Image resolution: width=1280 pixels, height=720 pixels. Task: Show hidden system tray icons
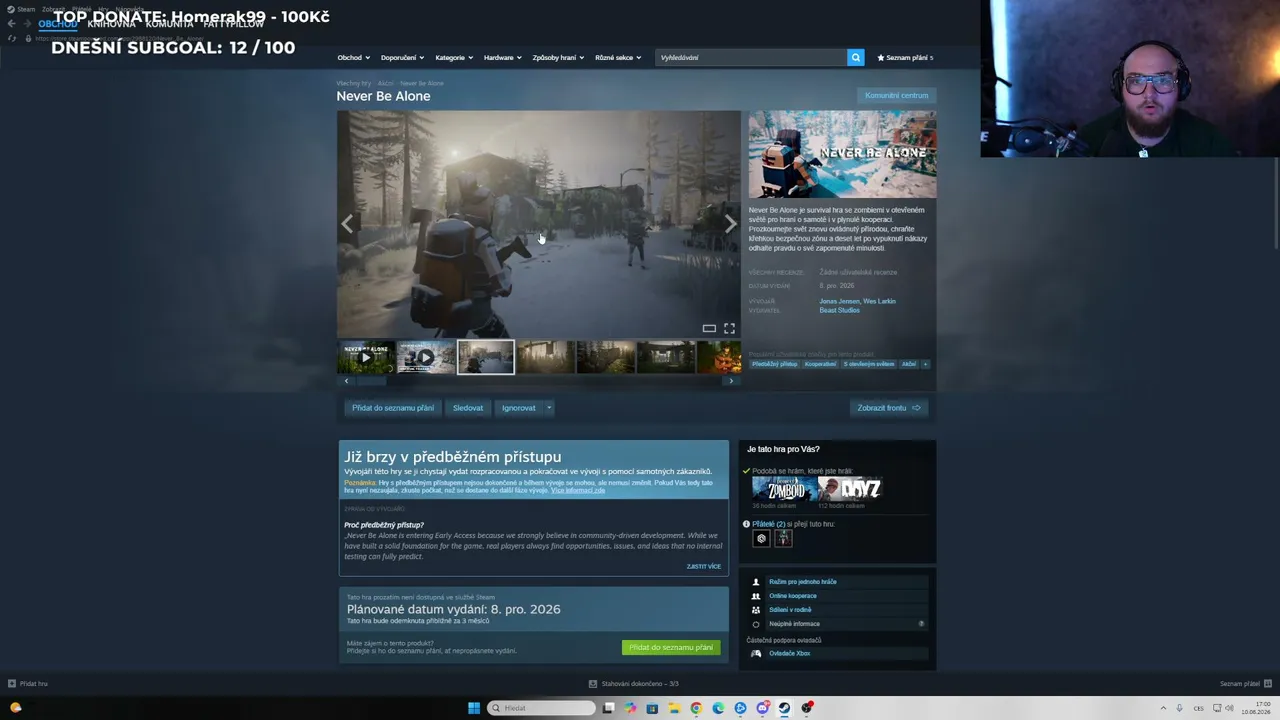(1163, 708)
